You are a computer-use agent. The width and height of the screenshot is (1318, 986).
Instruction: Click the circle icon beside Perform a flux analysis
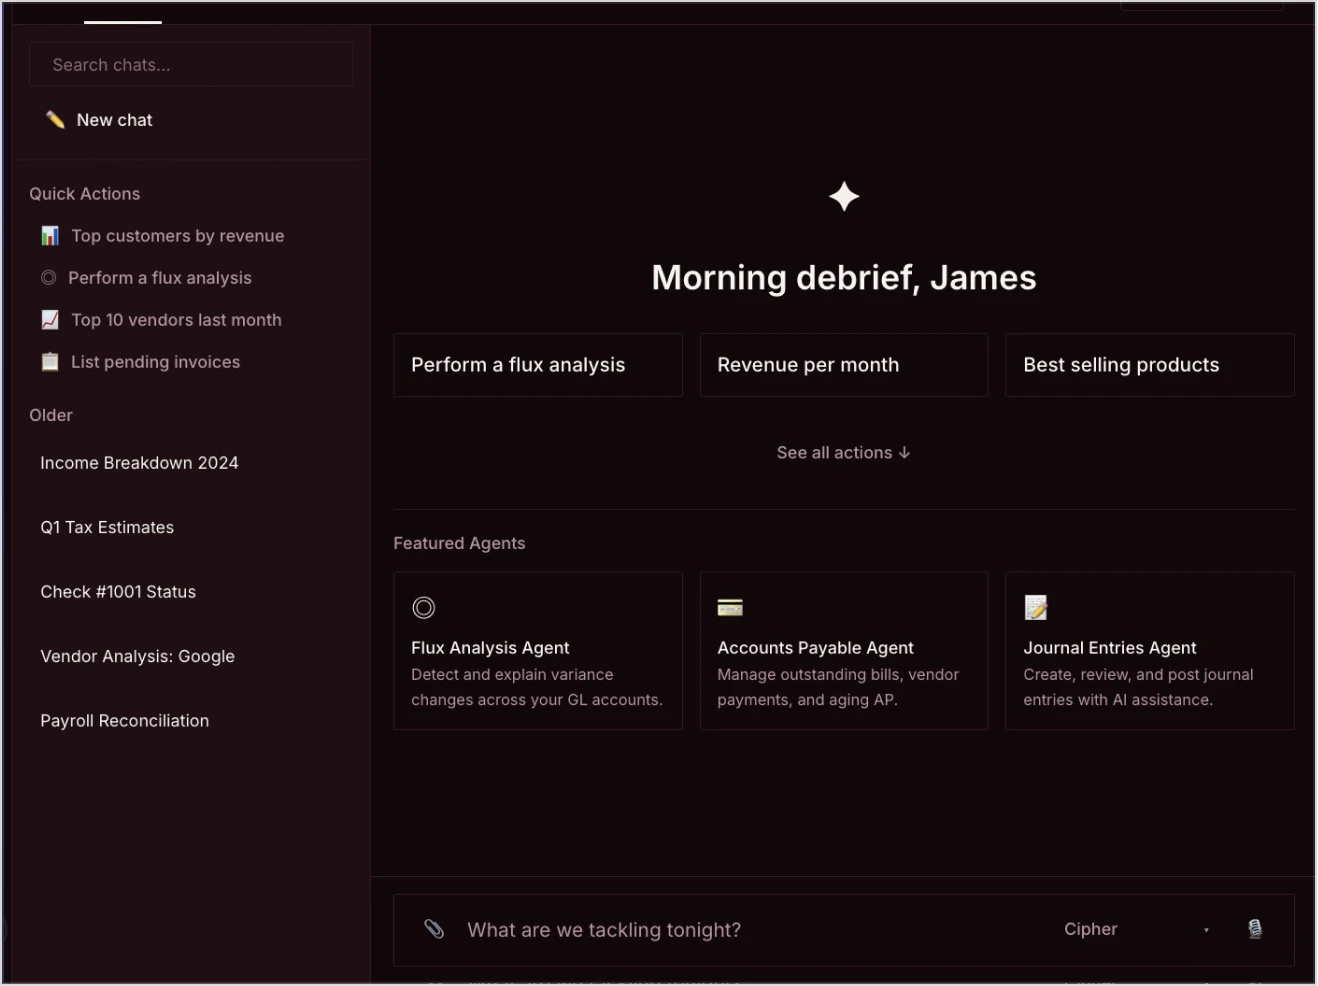(48, 278)
